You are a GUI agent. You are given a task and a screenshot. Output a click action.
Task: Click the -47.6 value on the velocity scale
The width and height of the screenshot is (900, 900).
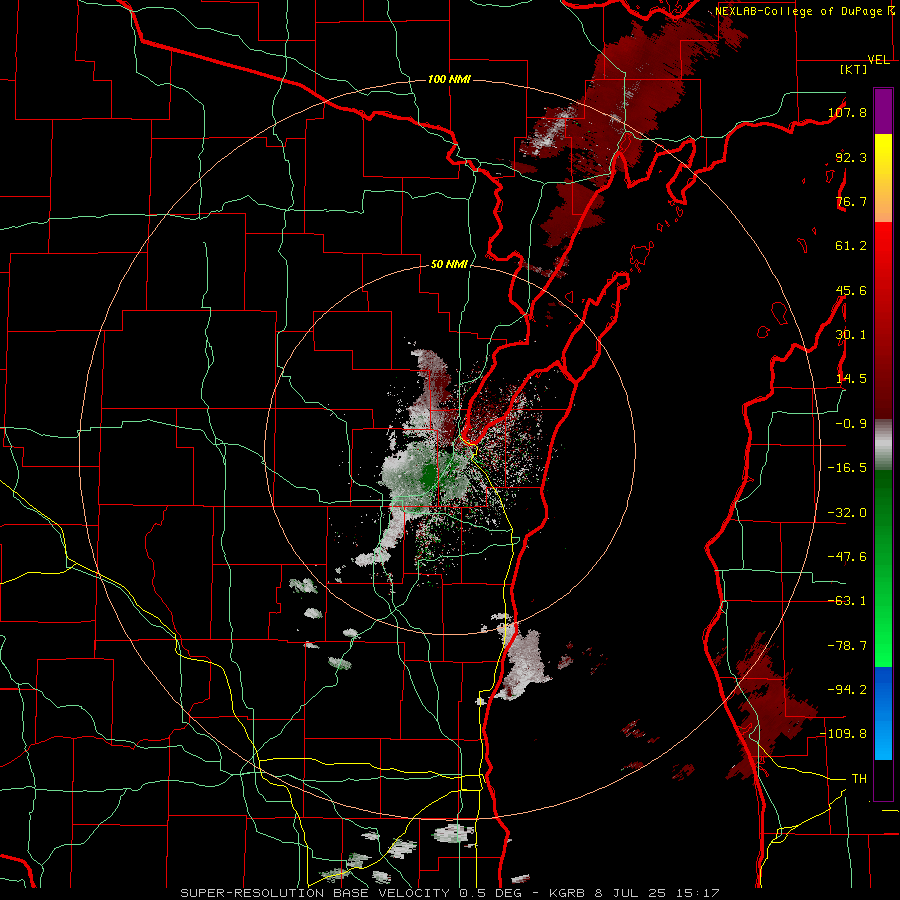tap(847, 557)
